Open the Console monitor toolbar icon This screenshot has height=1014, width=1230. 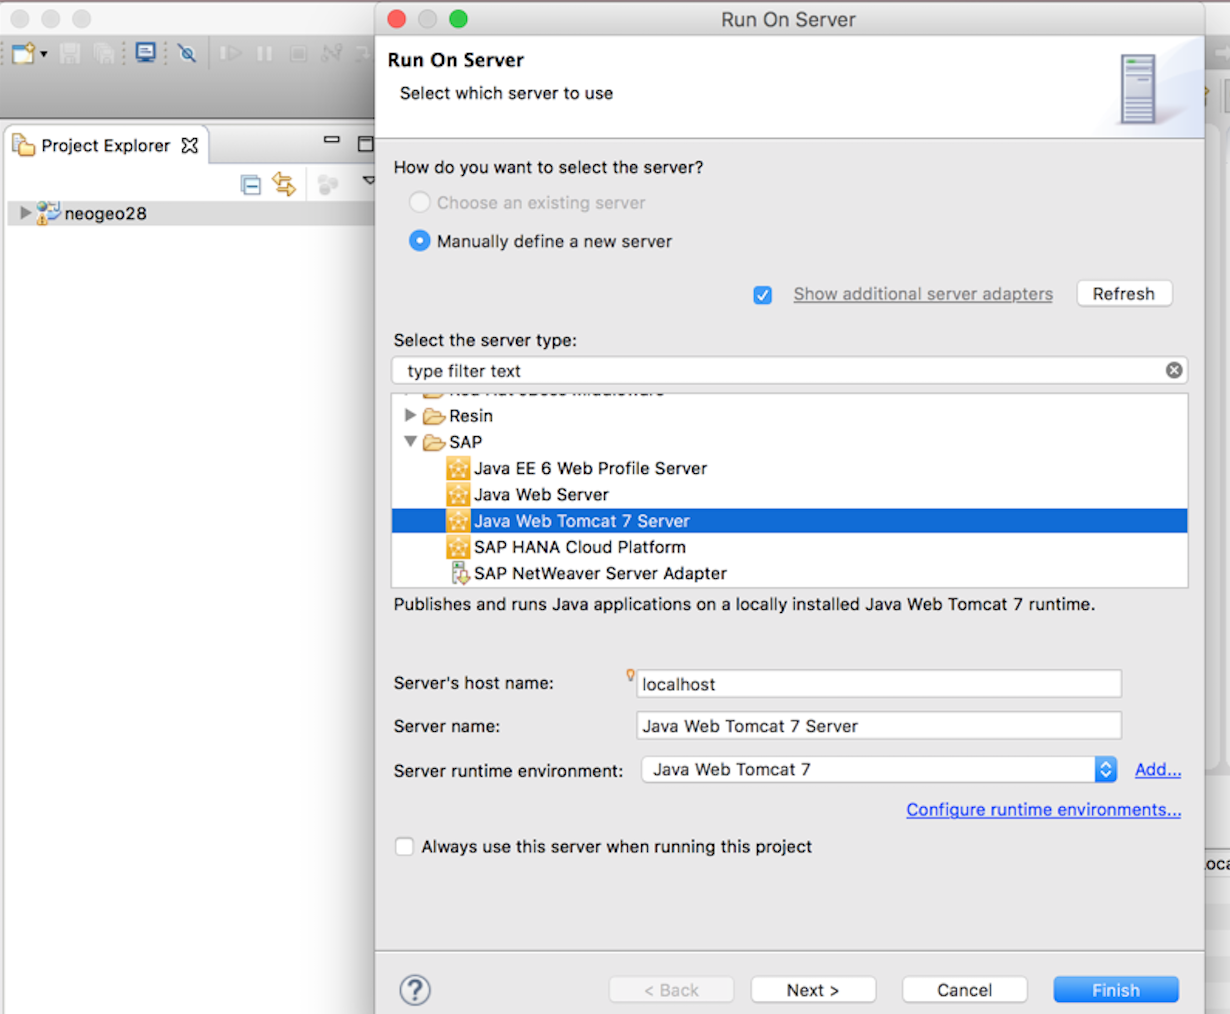click(146, 53)
